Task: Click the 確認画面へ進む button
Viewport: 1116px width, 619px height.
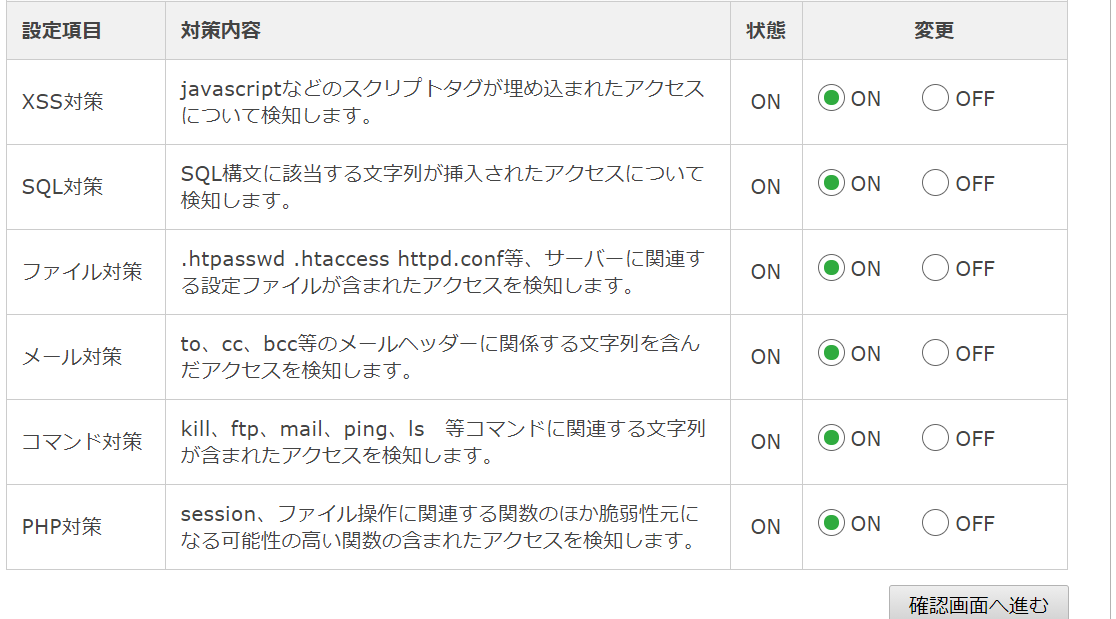Action: [x=979, y=603]
